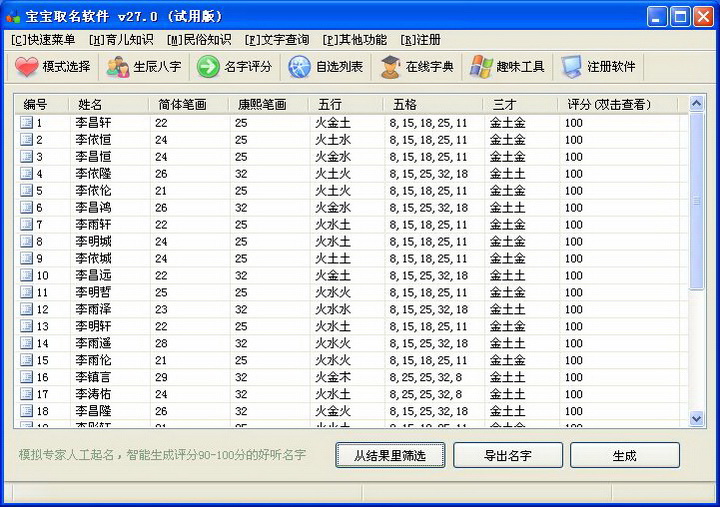
Task: Click the row icon for entry 8
Action: click(27, 242)
